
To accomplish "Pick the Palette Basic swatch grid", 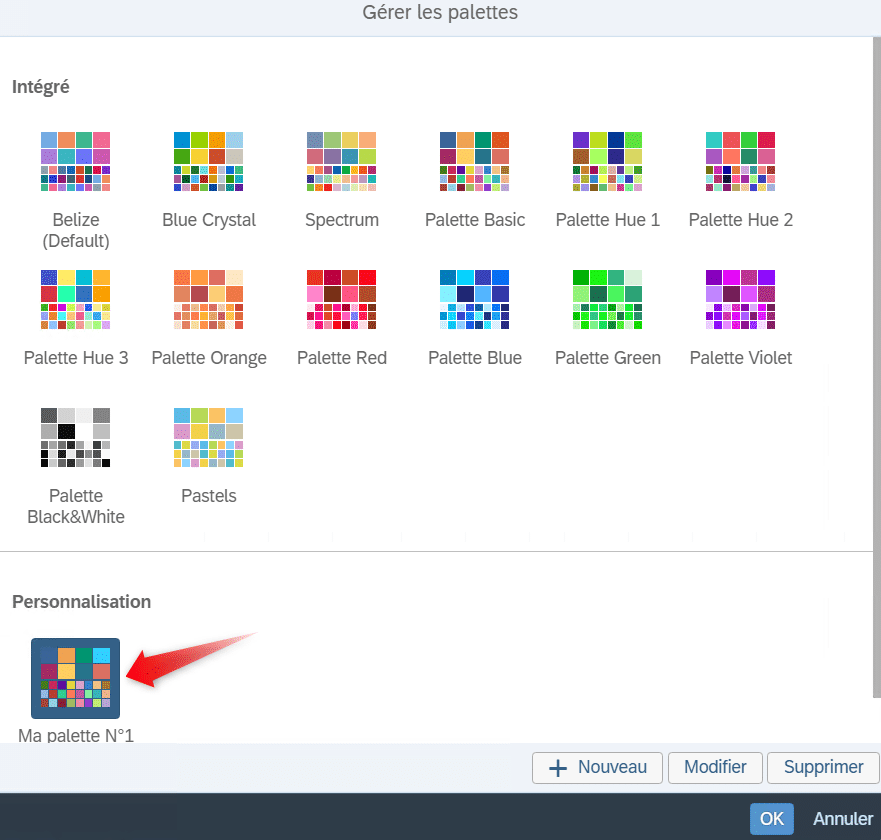I will 475,162.
